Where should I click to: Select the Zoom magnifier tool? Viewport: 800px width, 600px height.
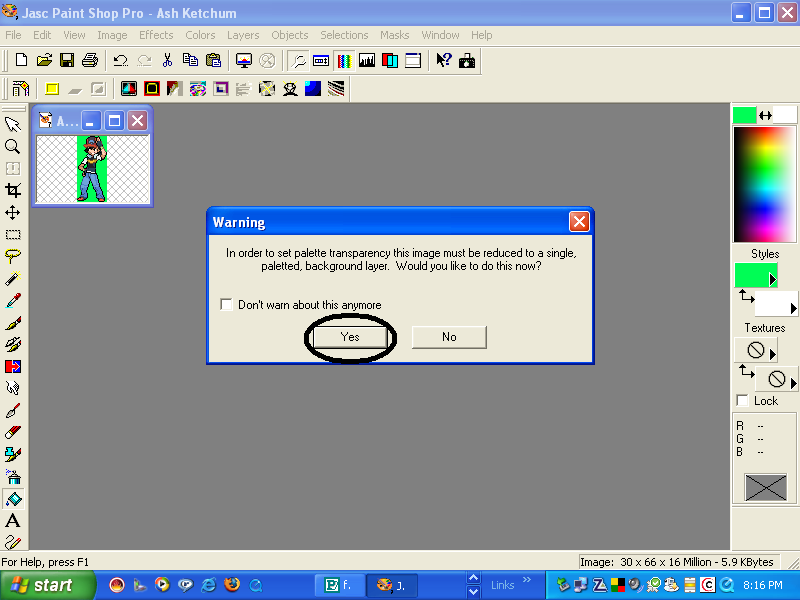pos(13,146)
